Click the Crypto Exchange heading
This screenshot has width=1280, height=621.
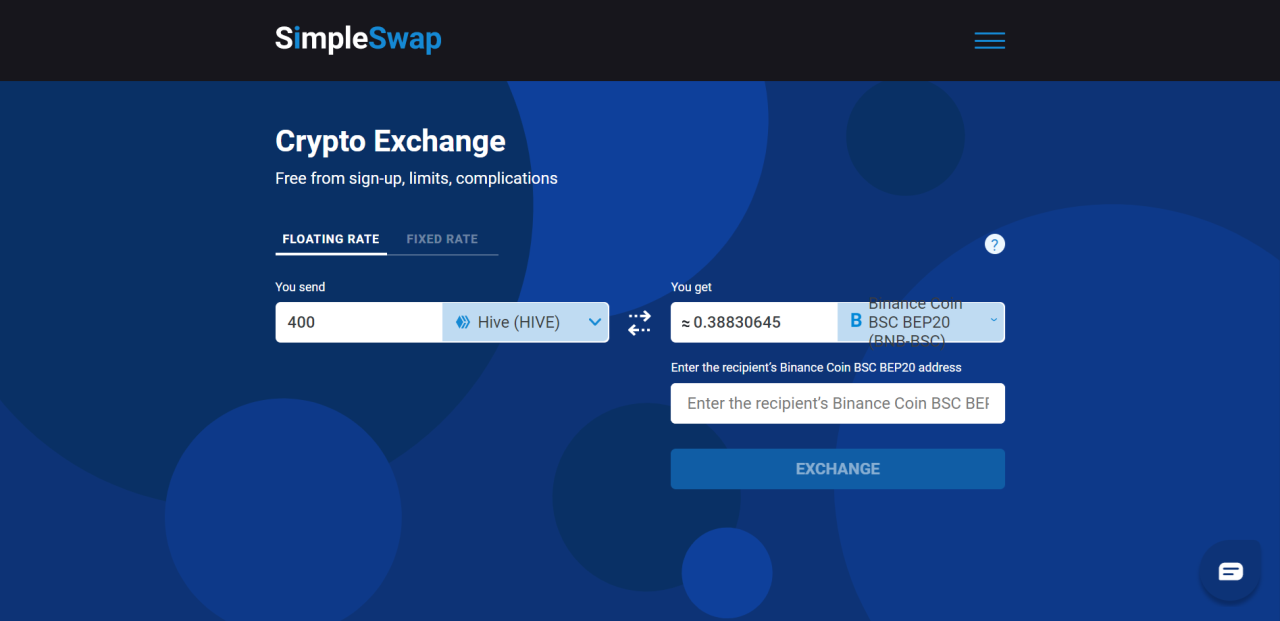(x=390, y=141)
